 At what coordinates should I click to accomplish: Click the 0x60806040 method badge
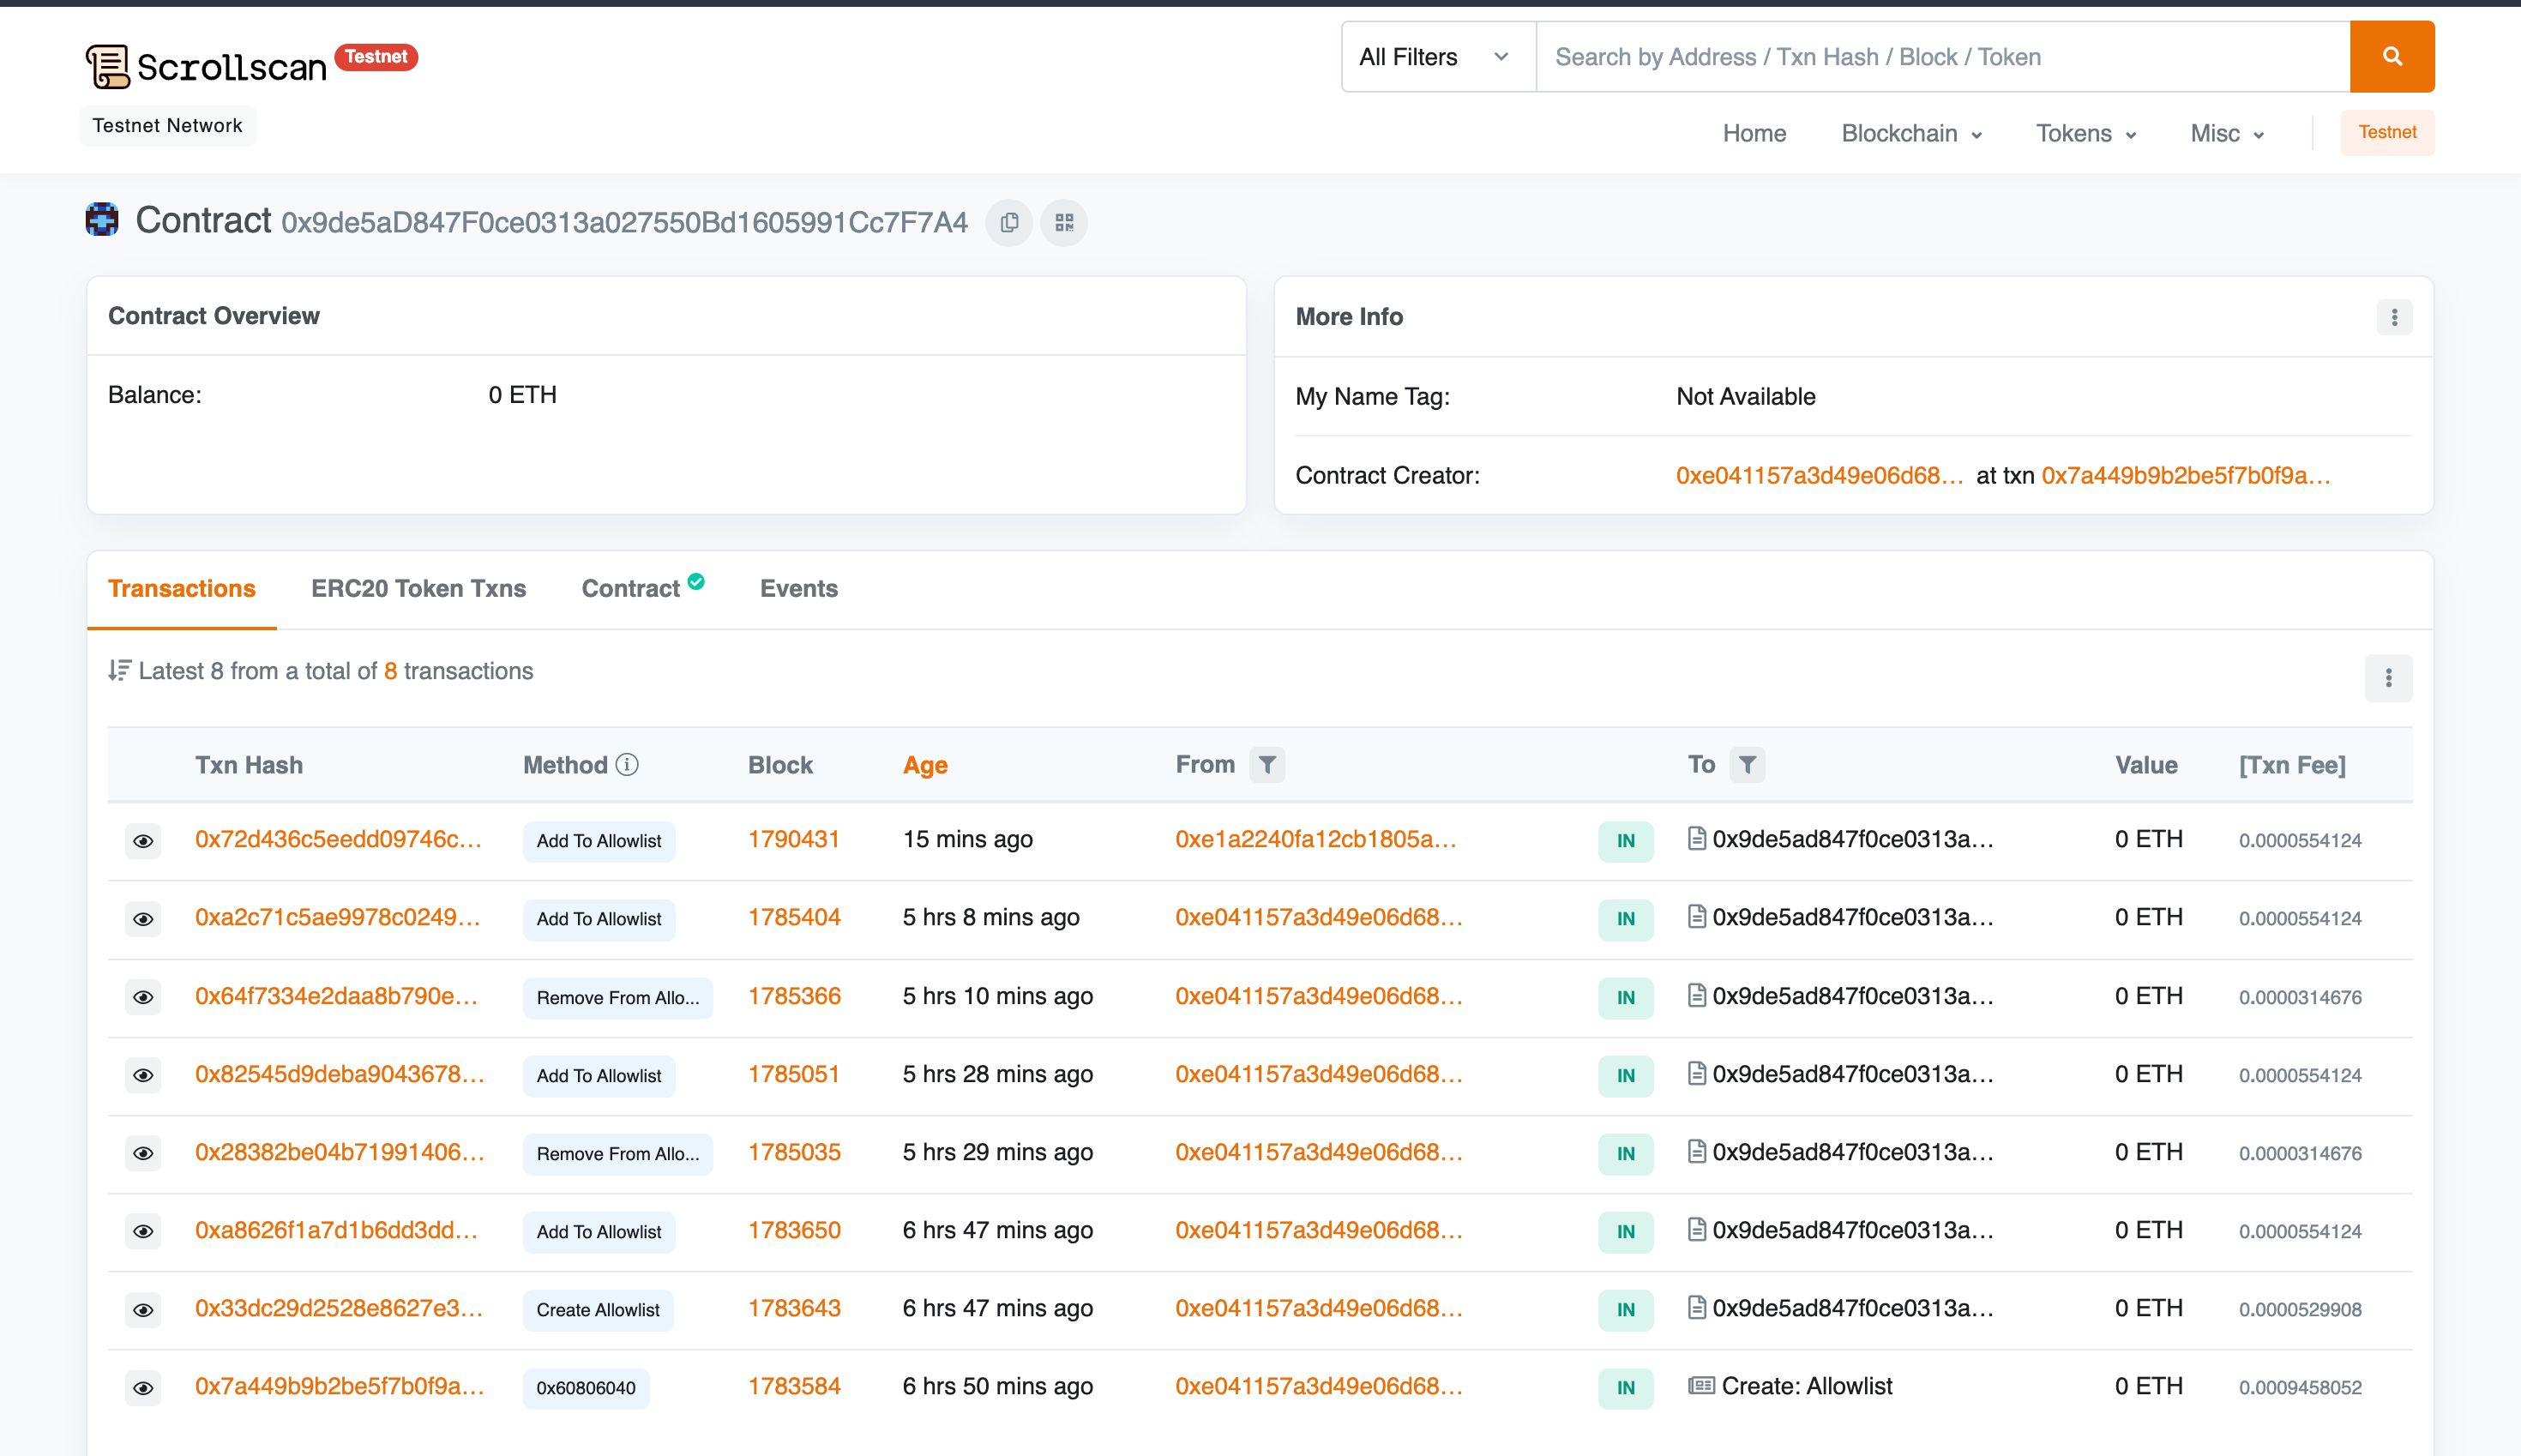586,1388
